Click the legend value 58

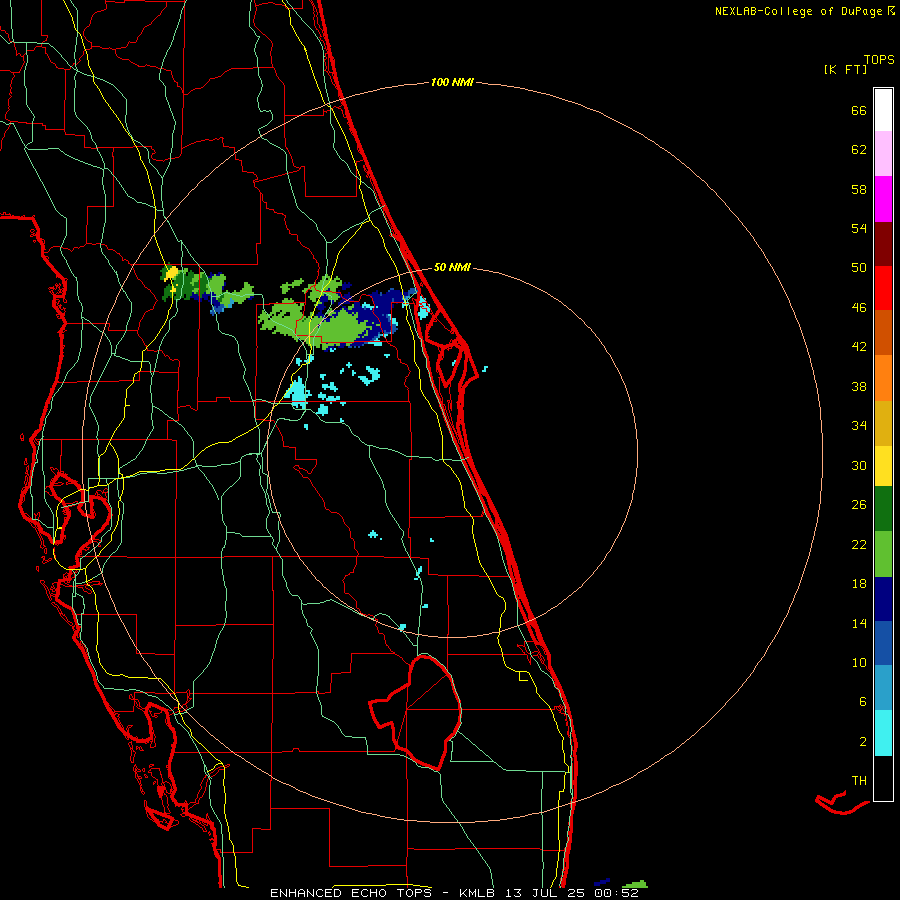click(859, 189)
